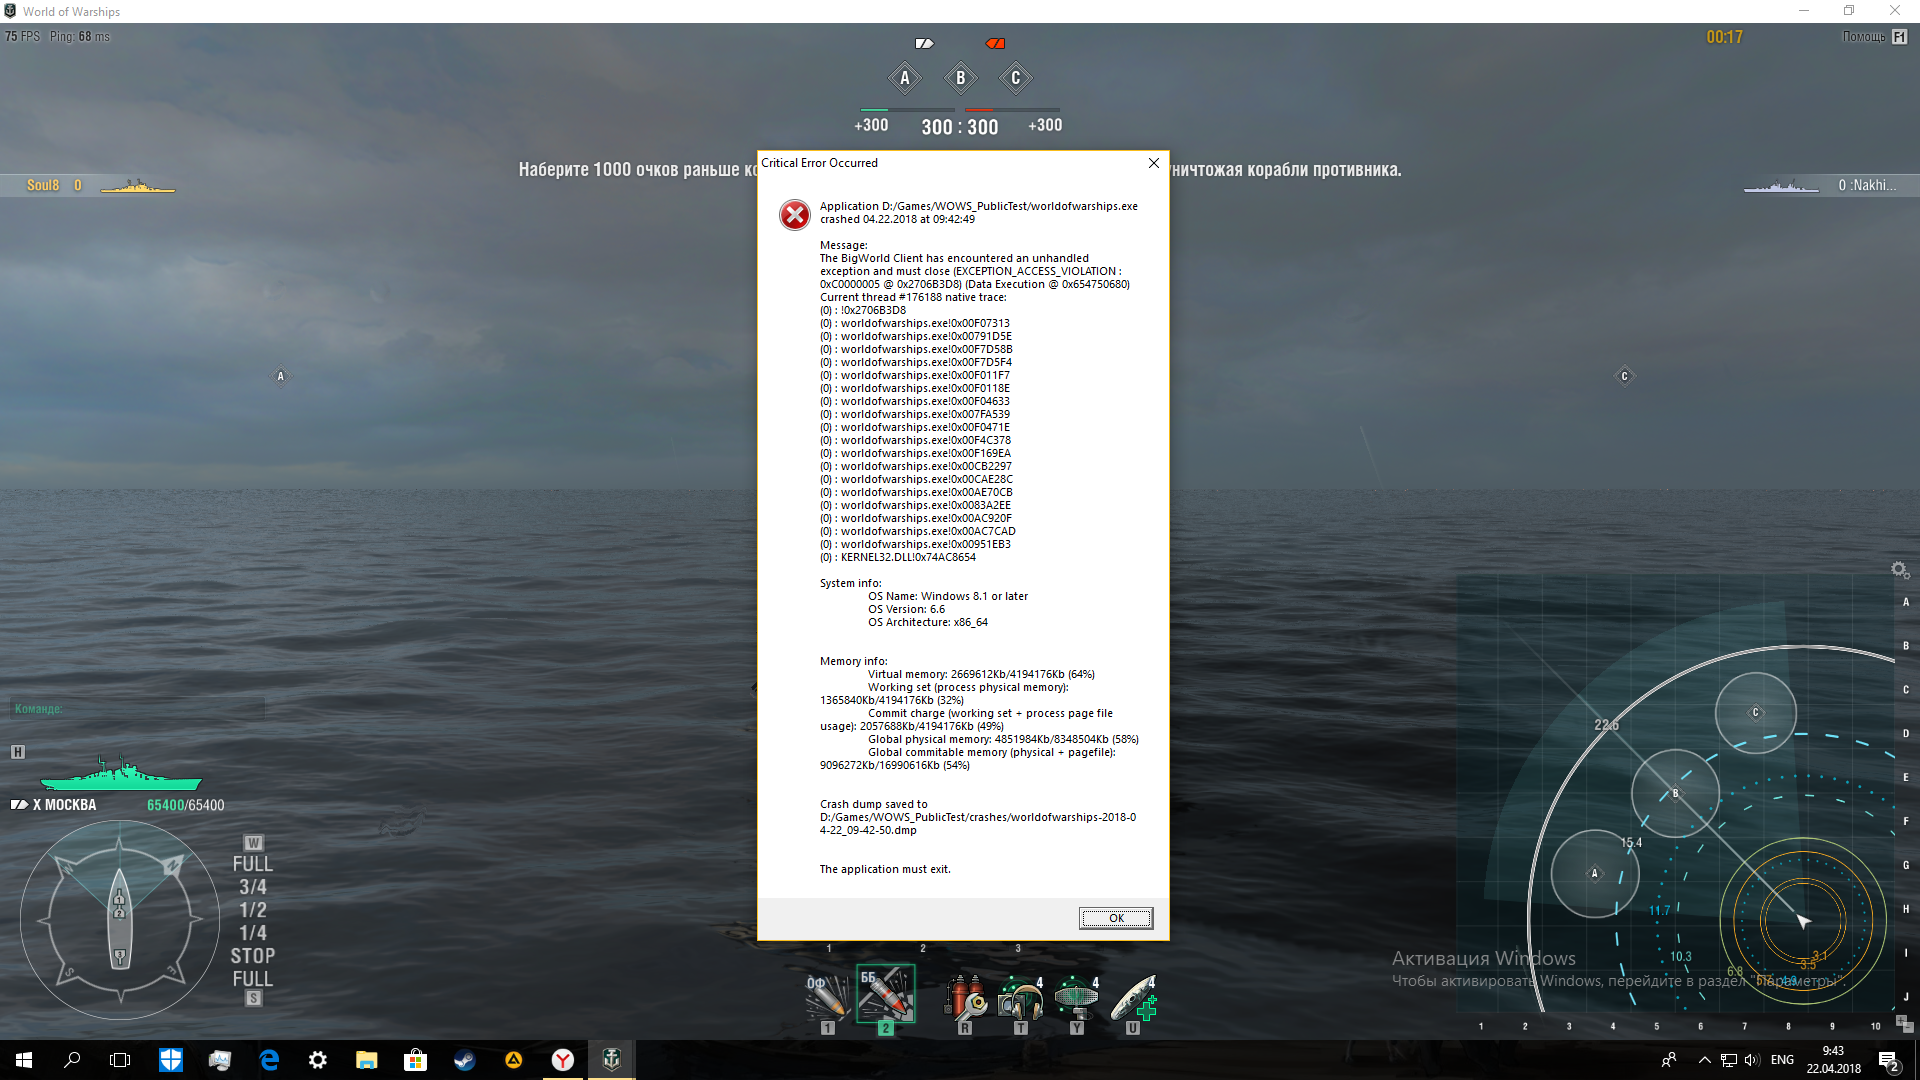Click the red error icon in the dialog
Screen dimensions: 1920x1080
click(x=795, y=214)
